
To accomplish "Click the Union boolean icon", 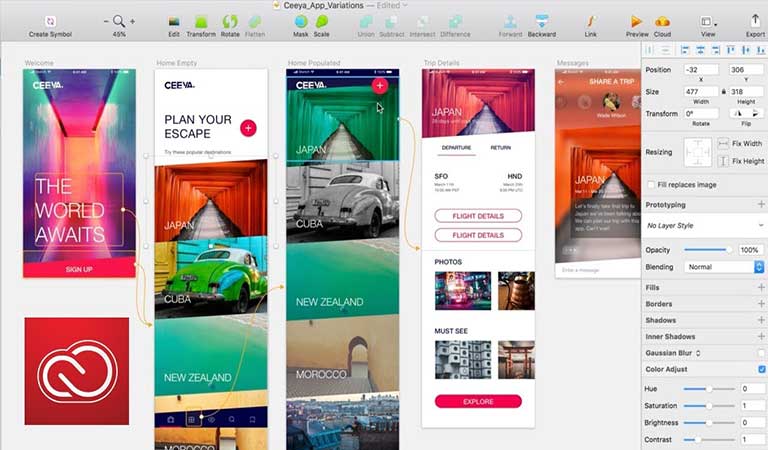I will click(x=366, y=22).
